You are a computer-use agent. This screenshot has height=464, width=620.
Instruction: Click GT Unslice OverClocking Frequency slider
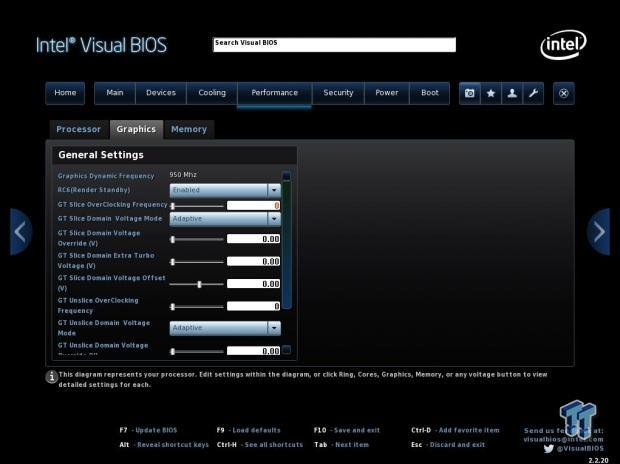click(197, 307)
